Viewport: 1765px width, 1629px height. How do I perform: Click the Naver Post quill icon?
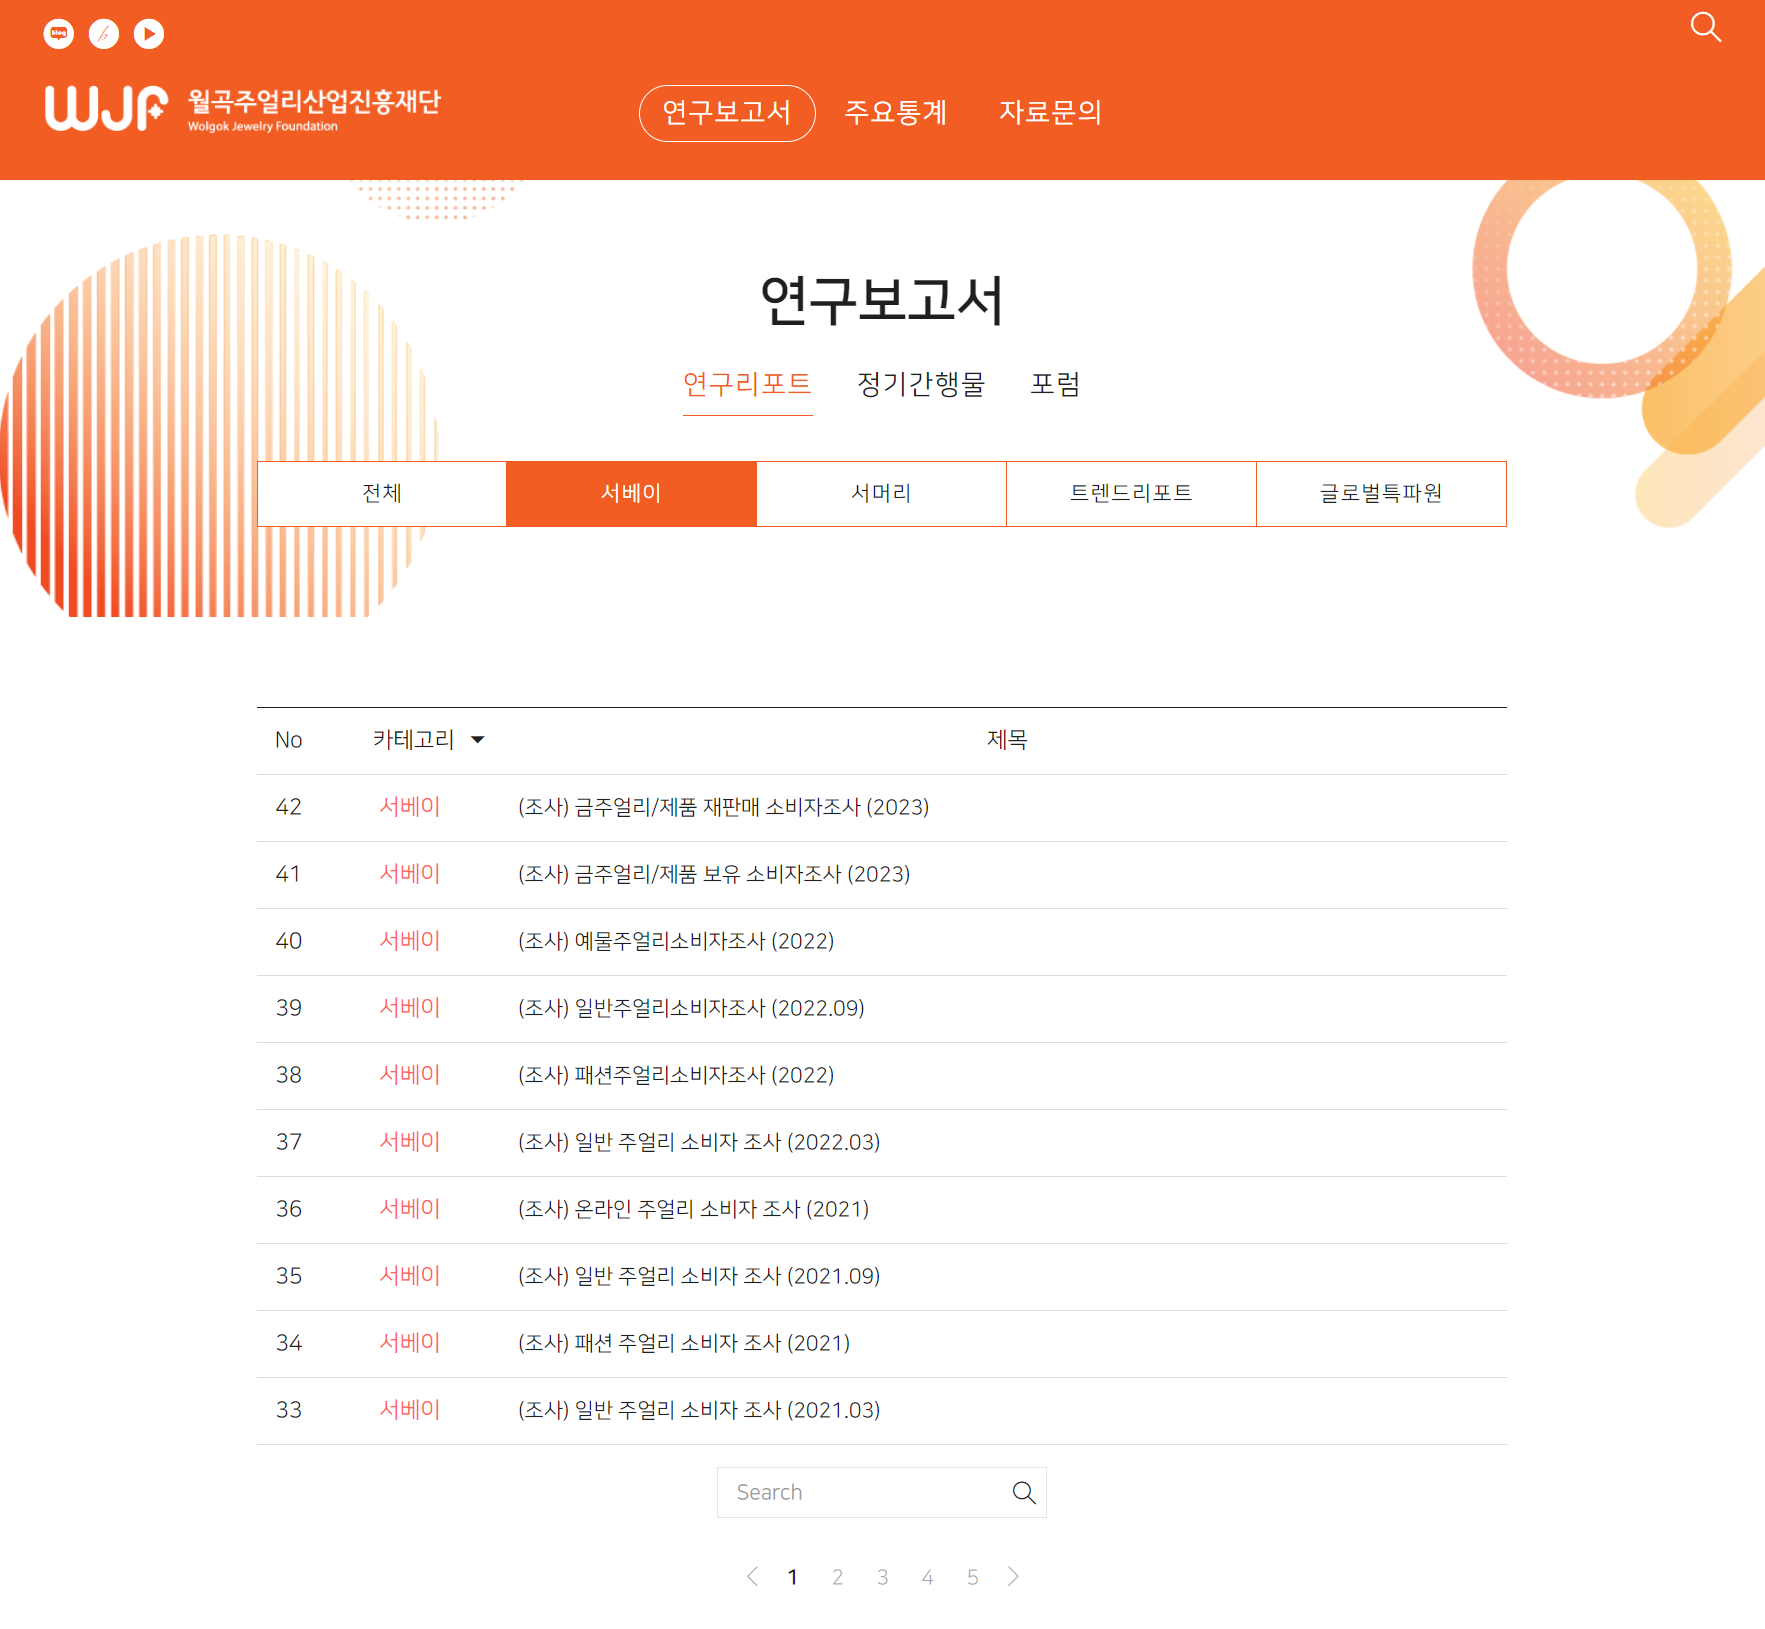[x=104, y=34]
